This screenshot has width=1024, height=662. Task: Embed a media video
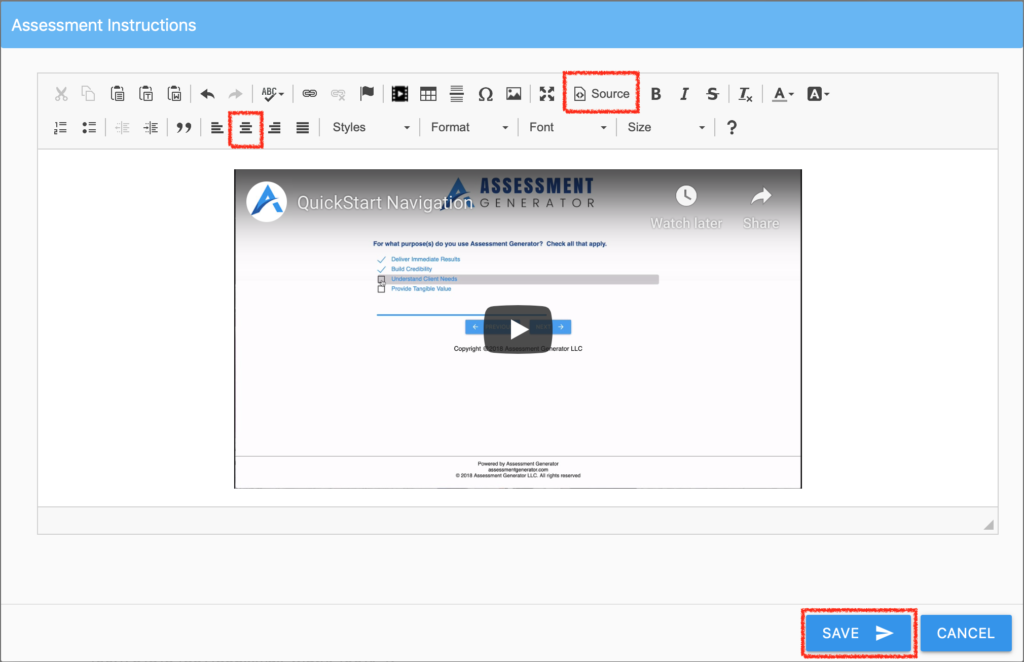click(400, 93)
